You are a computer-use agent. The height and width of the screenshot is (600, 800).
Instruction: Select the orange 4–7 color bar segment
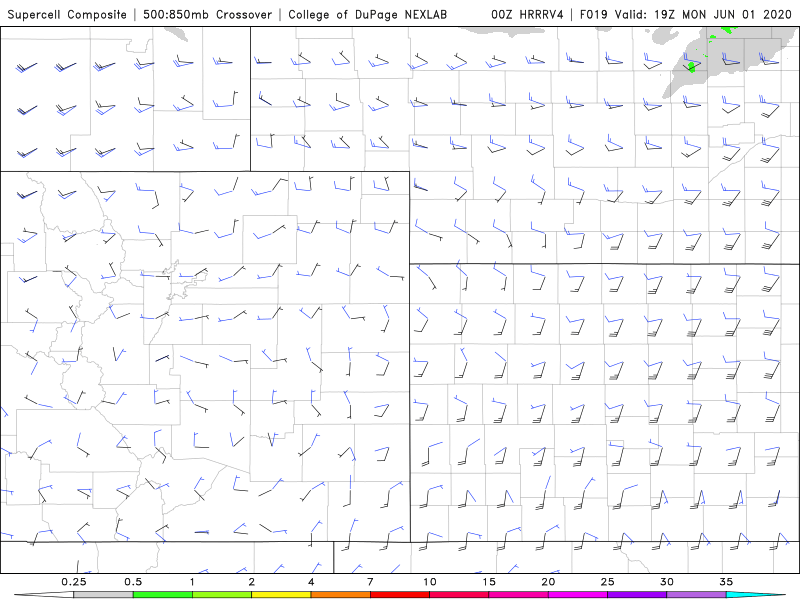pyautogui.click(x=340, y=595)
